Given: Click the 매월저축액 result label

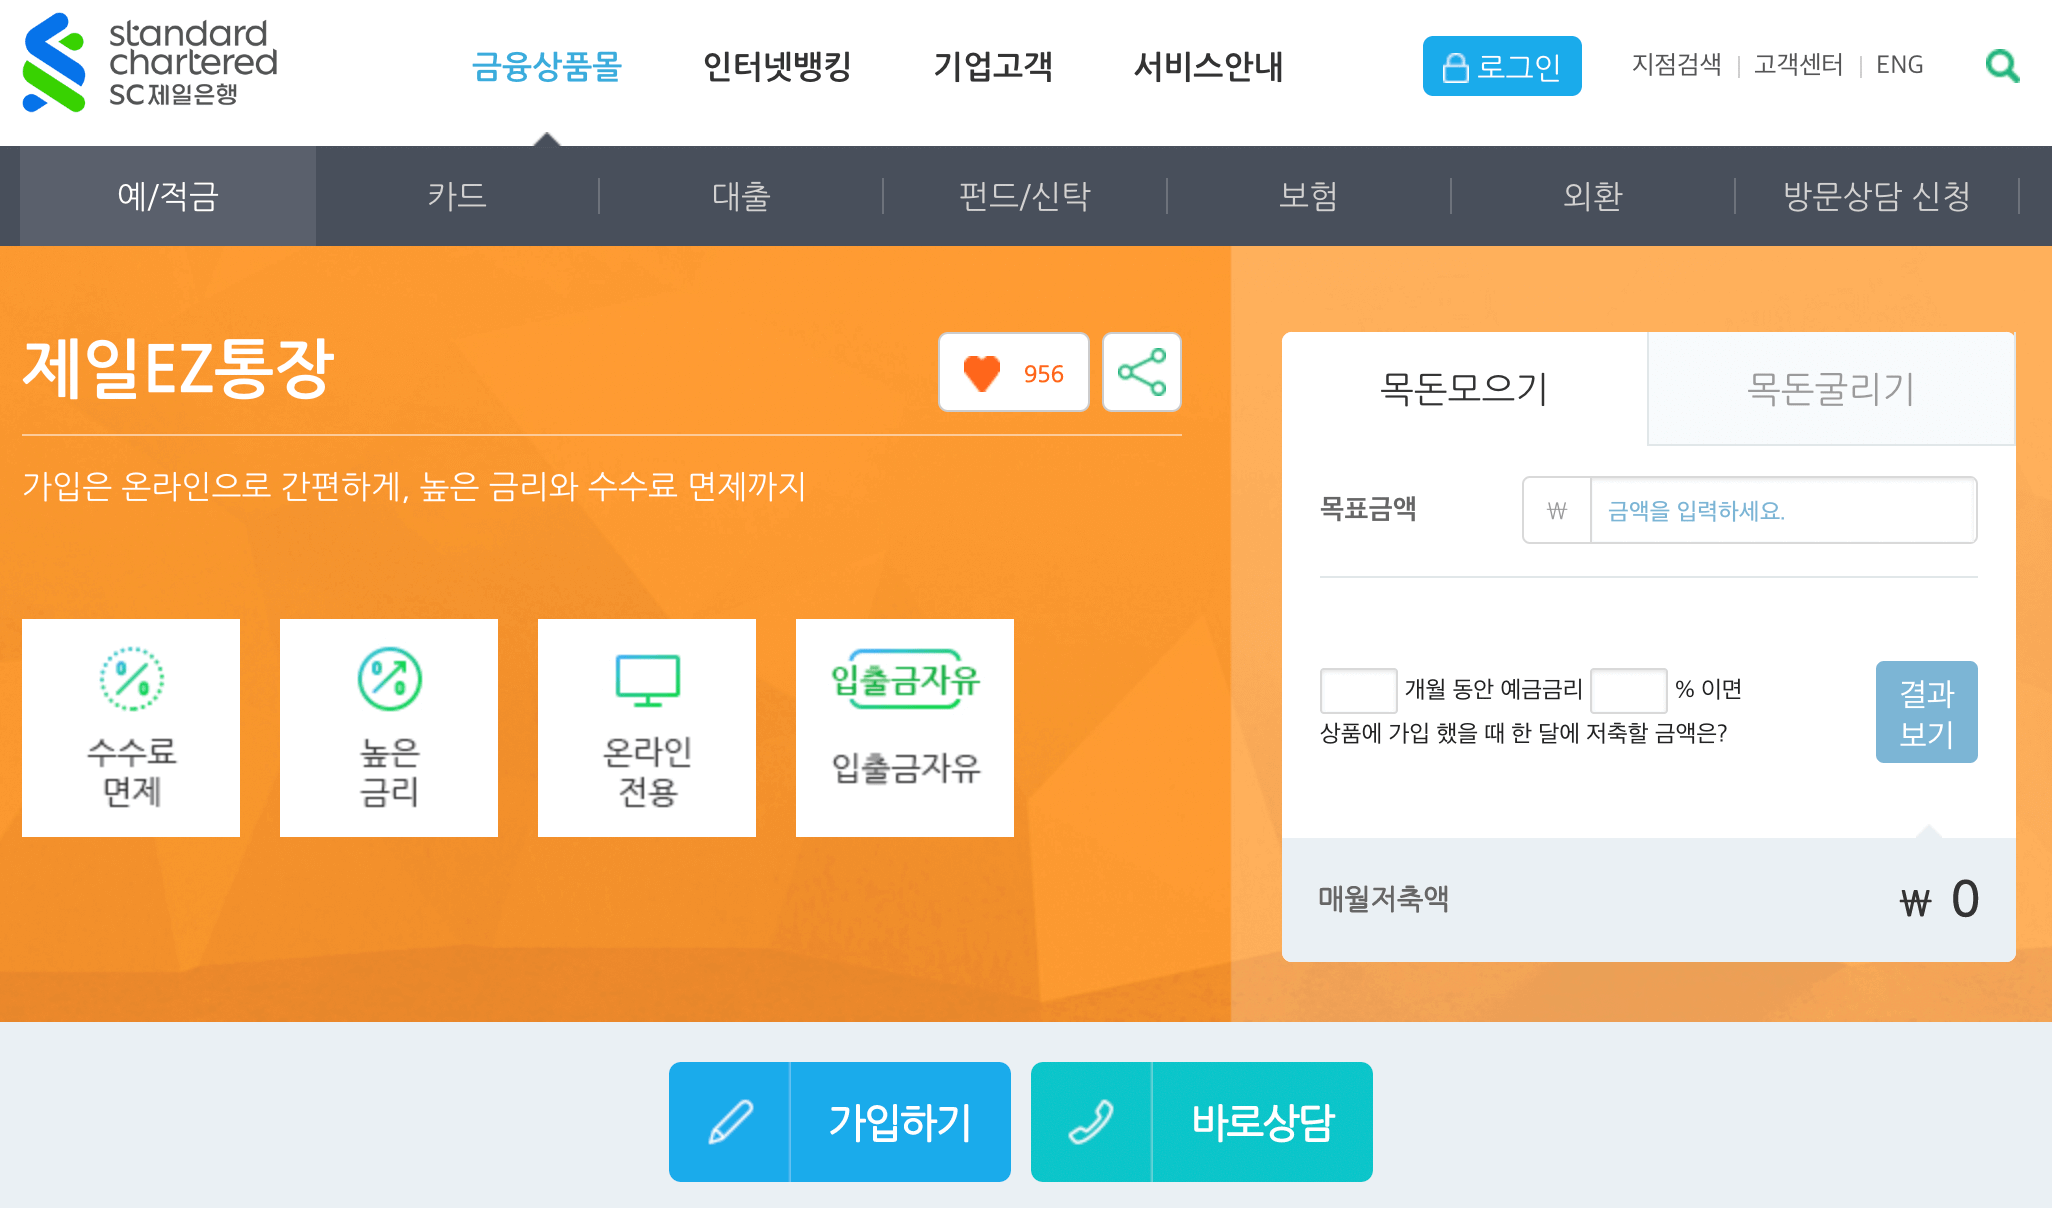Looking at the screenshot, I should coord(1383,898).
